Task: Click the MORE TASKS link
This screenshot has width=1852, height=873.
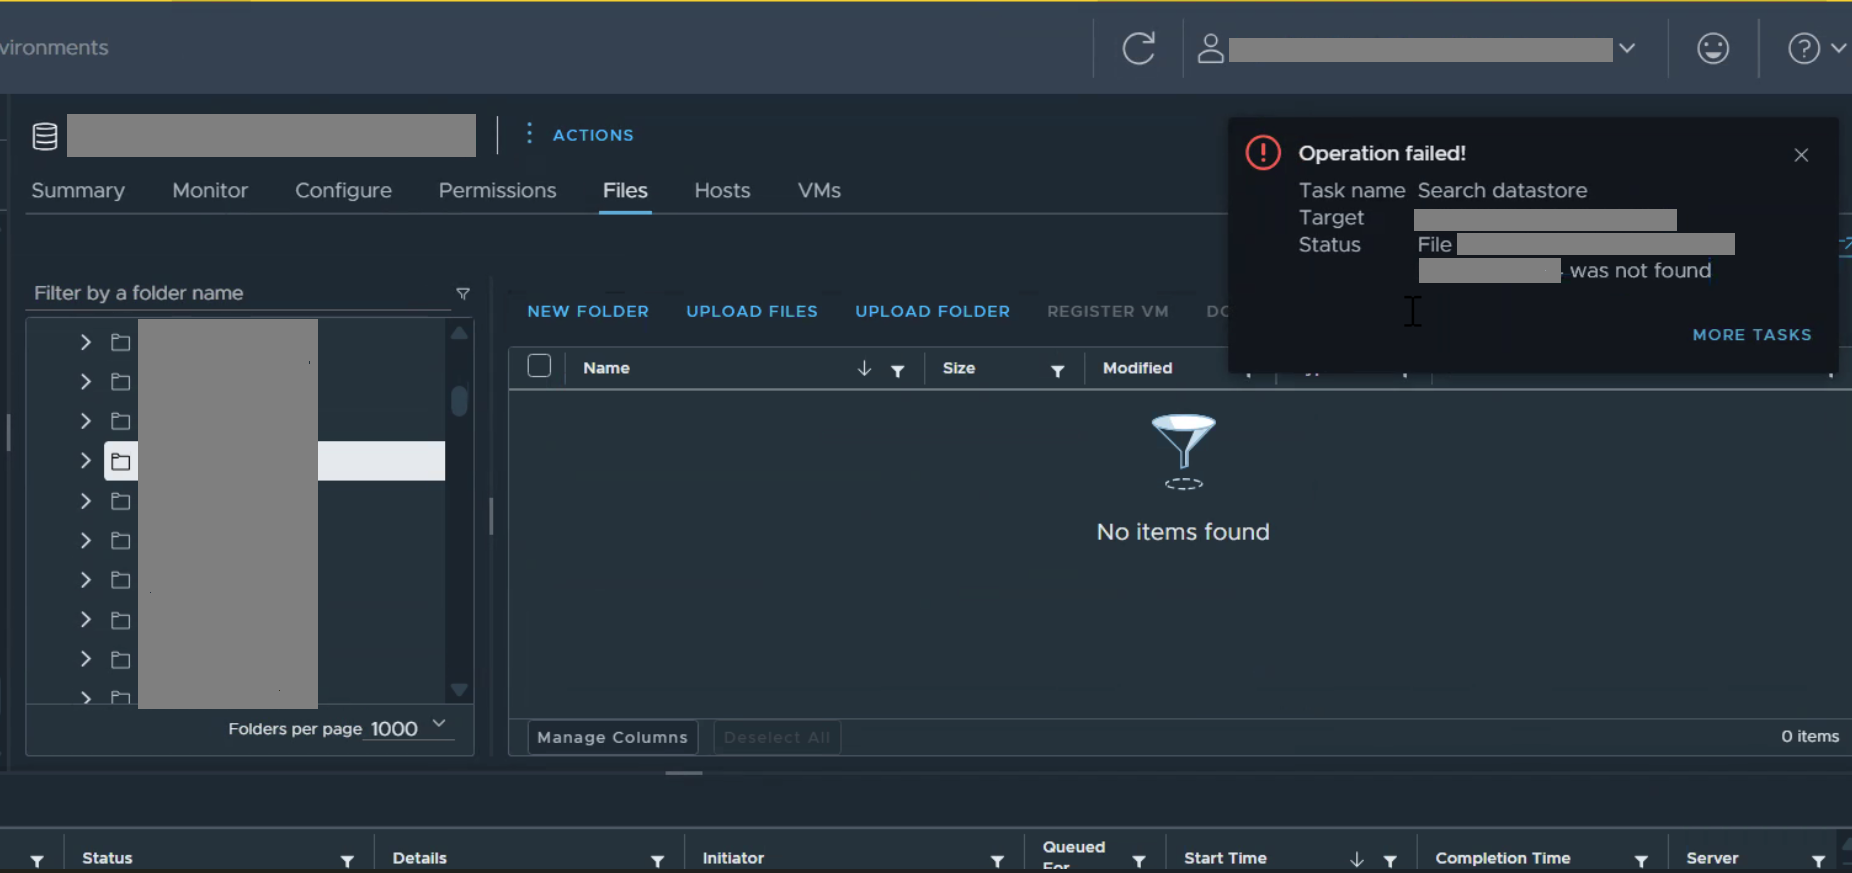Action: [1751, 335]
